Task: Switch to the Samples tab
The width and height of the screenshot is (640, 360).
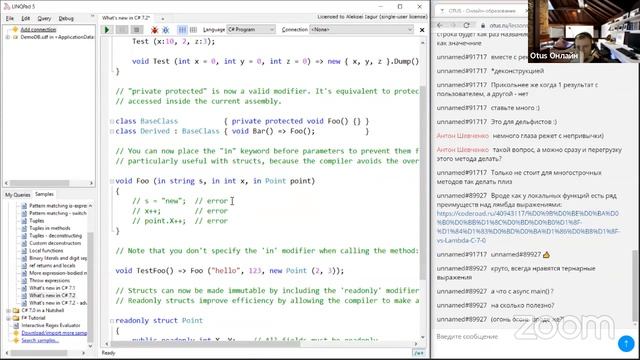Action: [44, 194]
